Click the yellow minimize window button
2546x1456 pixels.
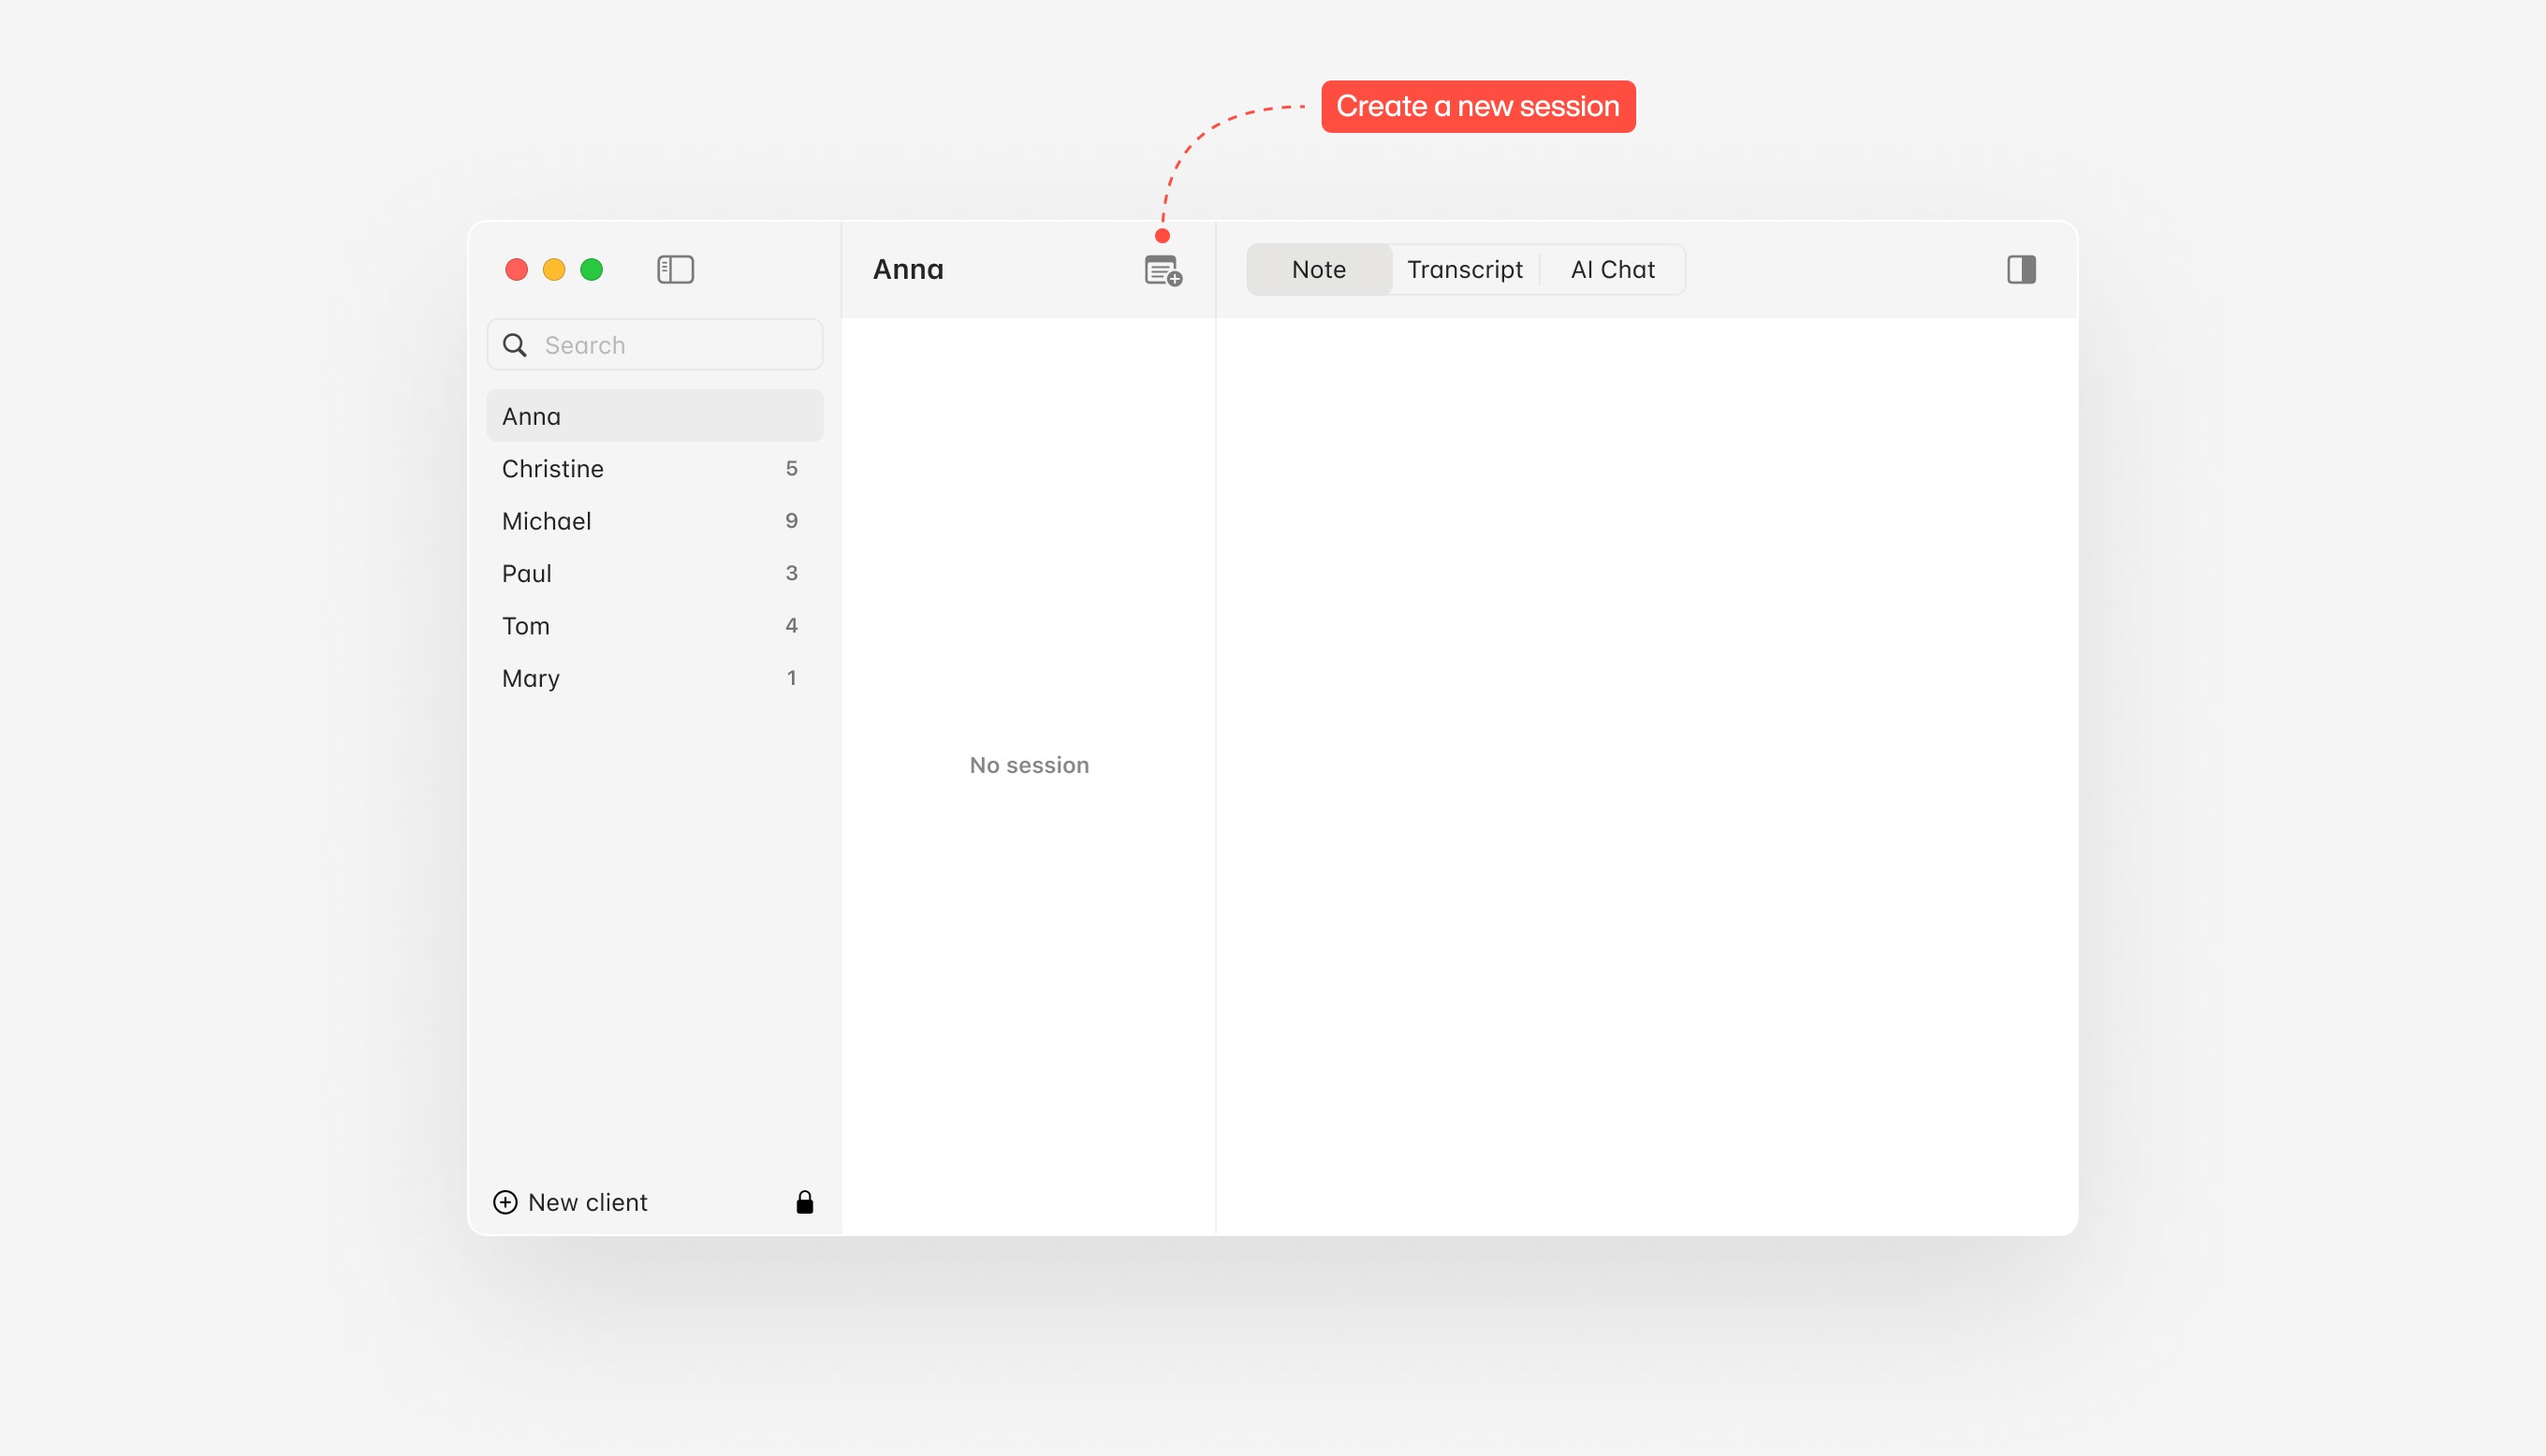[x=554, y=269]
